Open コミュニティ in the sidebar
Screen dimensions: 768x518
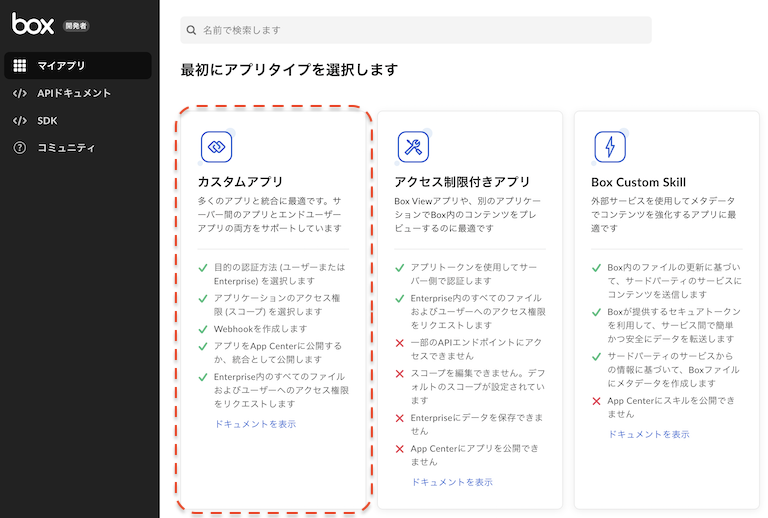66,148
